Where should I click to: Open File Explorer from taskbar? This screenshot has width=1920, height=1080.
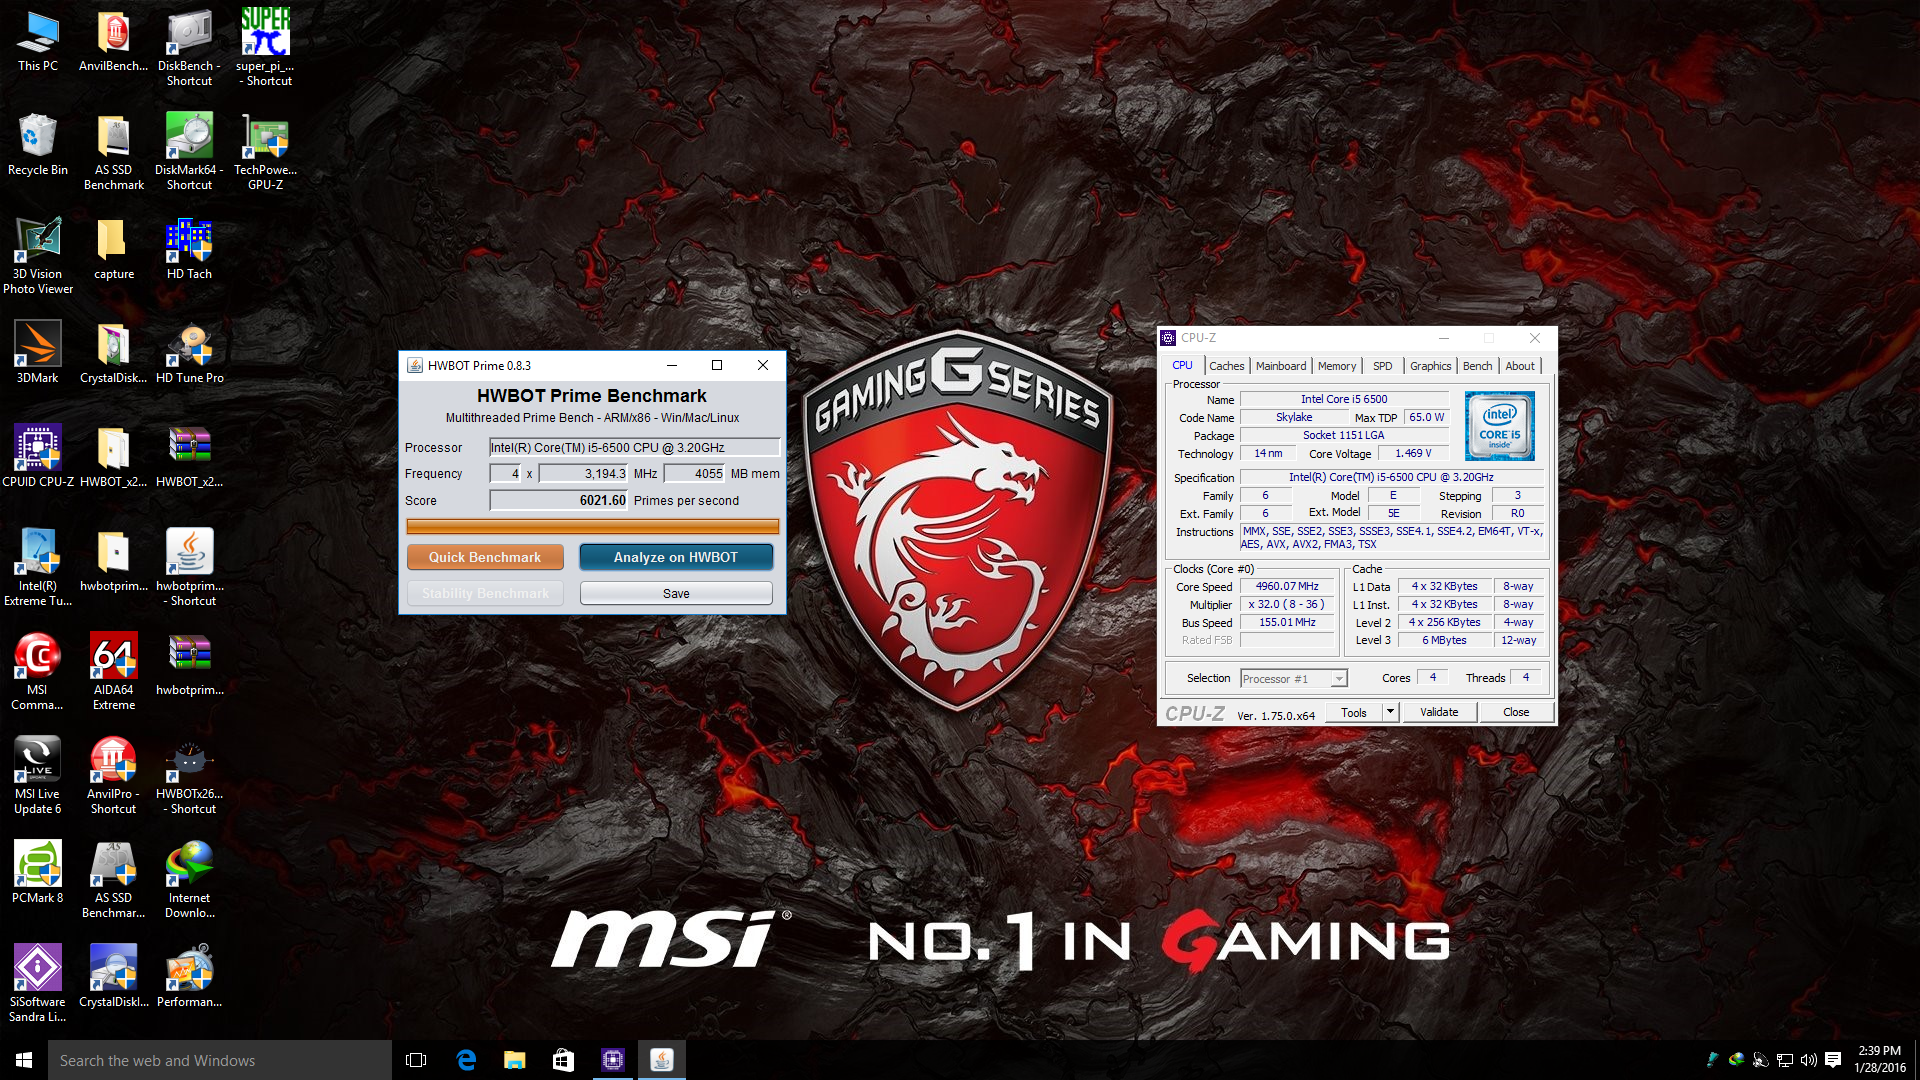(x=515, y=1060)
